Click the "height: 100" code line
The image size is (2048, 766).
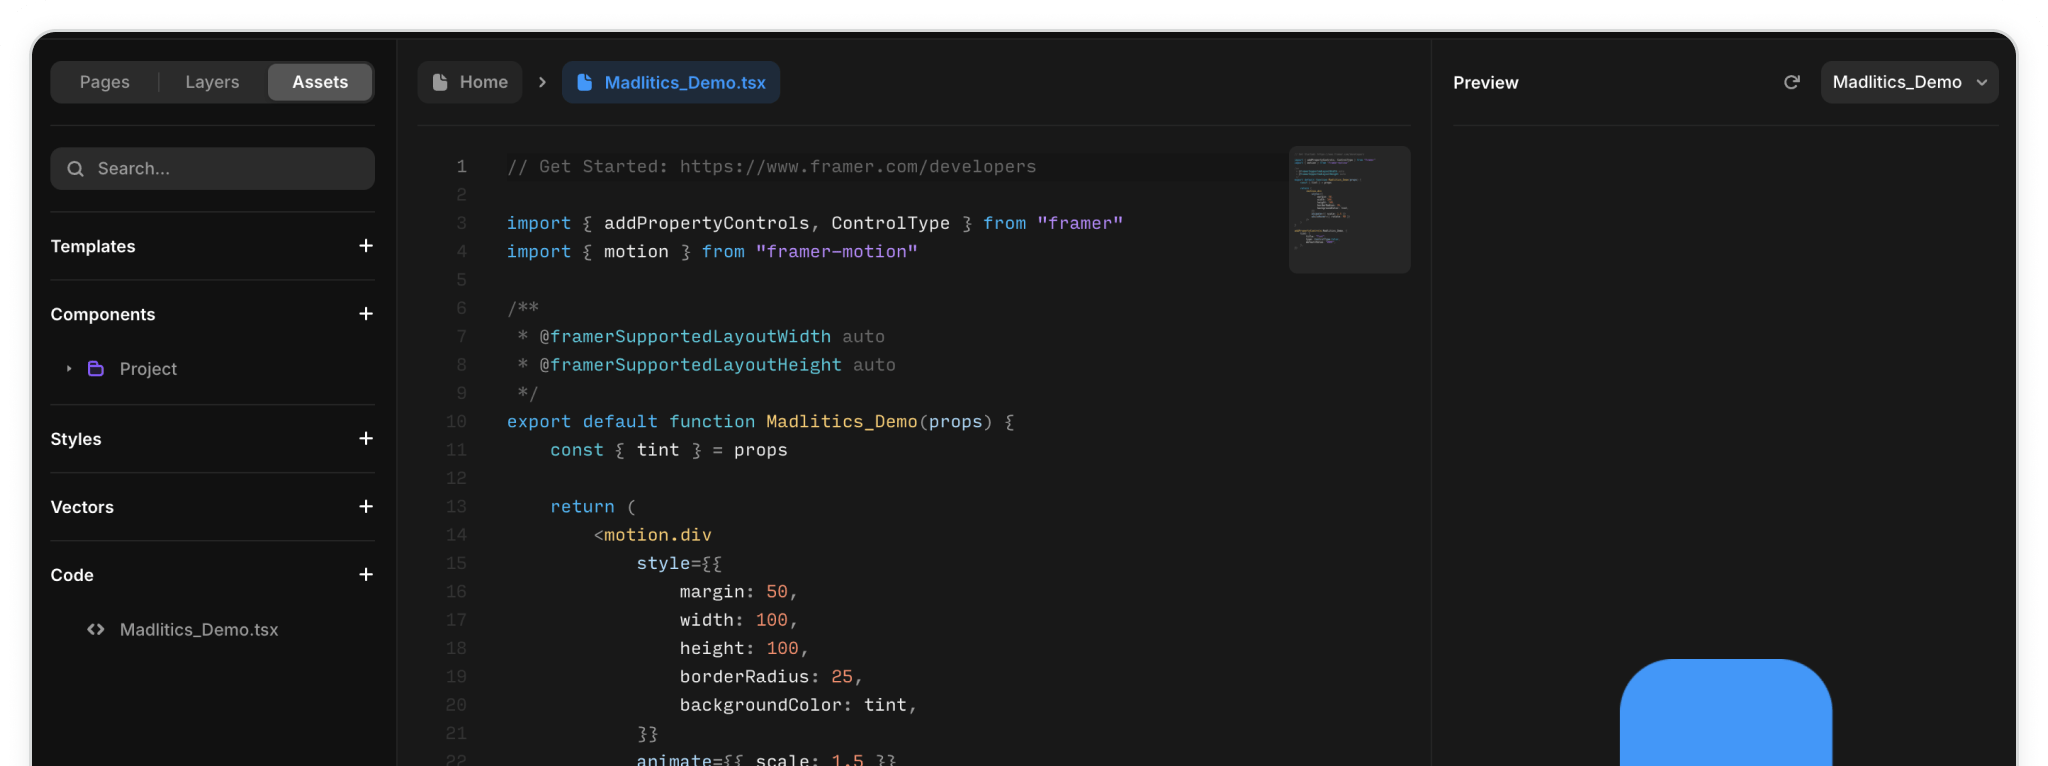click(744, 649)
